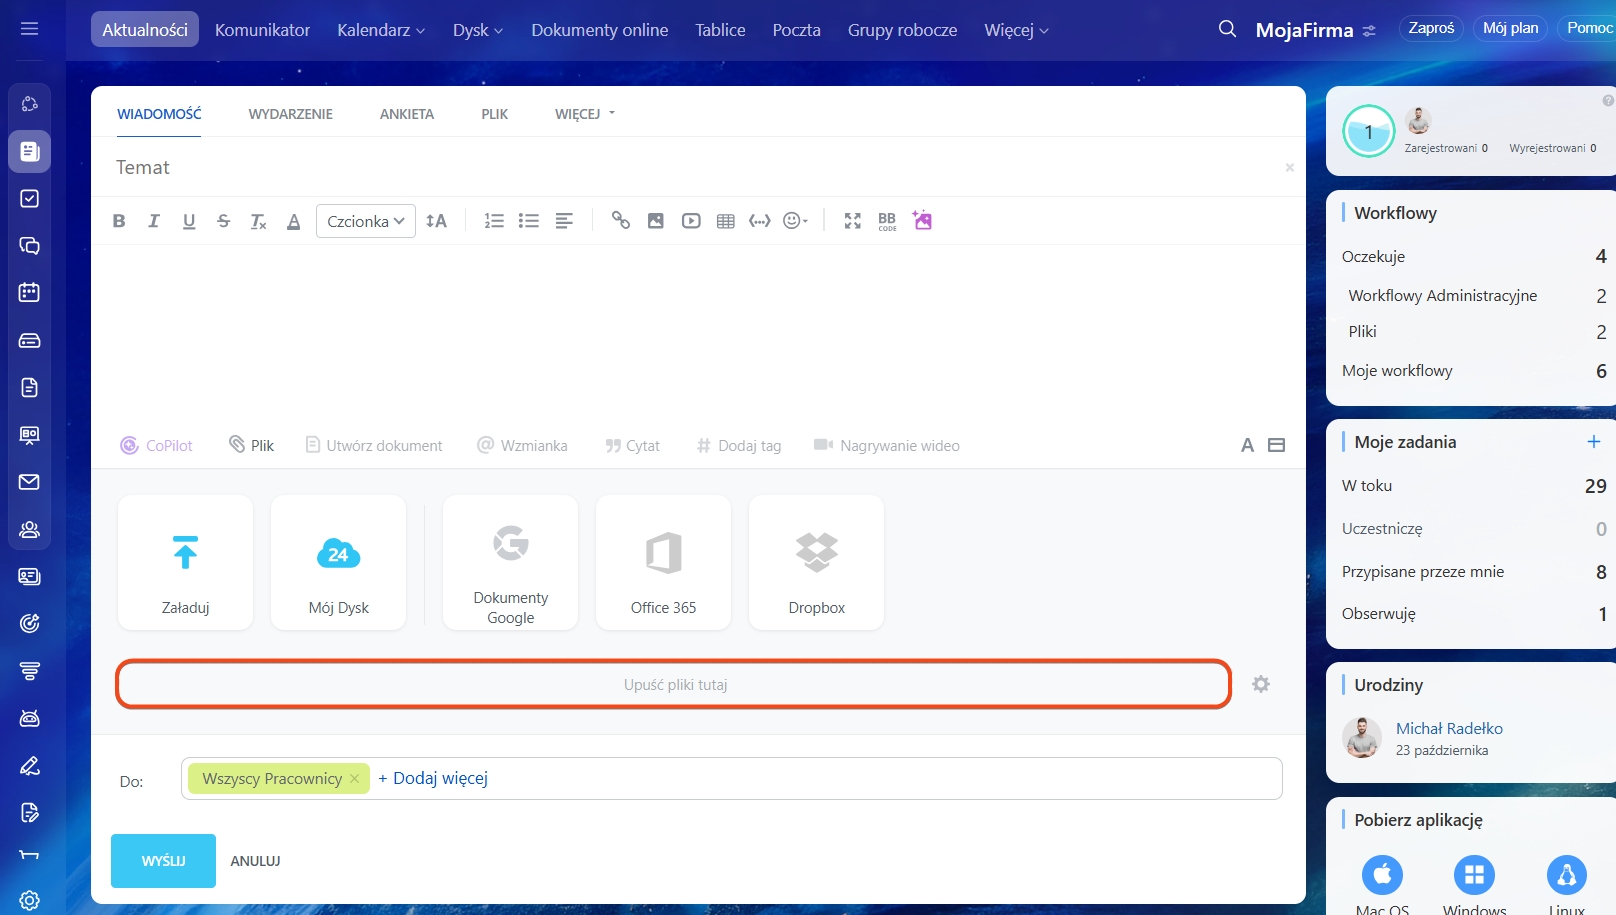Open the text color picker

click(x=293, y=221)
